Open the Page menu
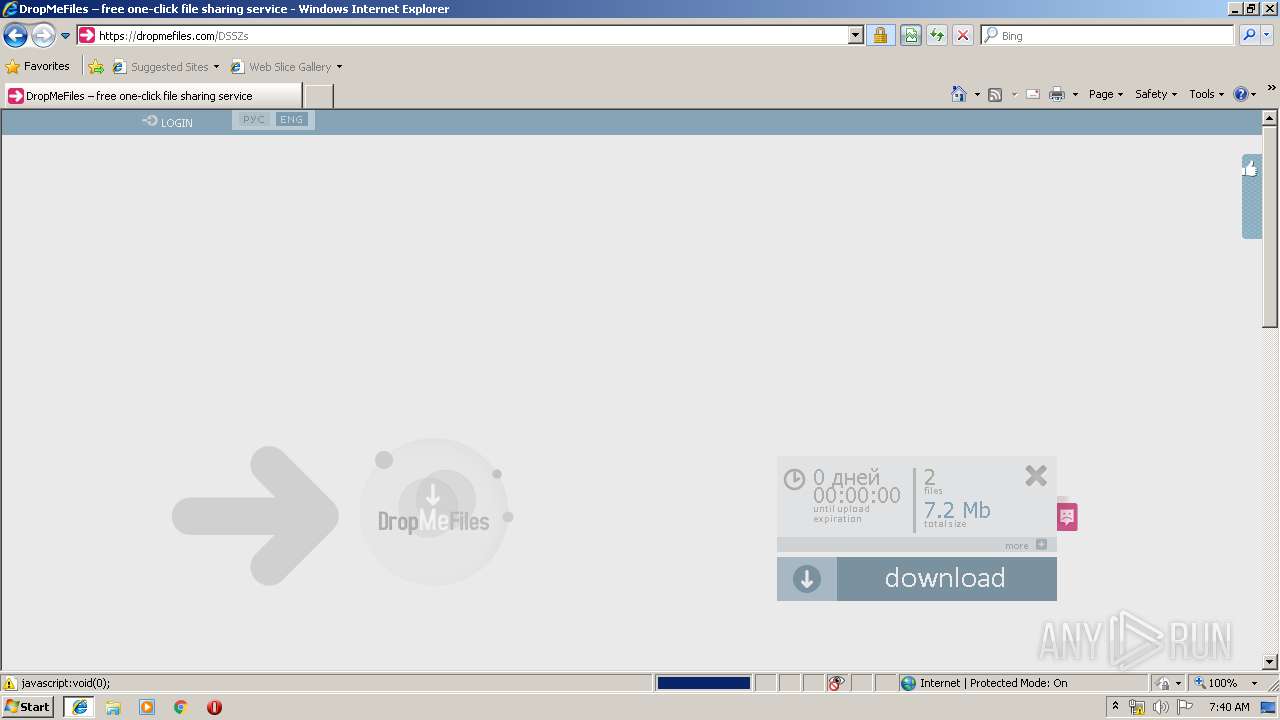Image resolution: width=1280 pixels, height=720 pixels. click(x=1105, y=94)
